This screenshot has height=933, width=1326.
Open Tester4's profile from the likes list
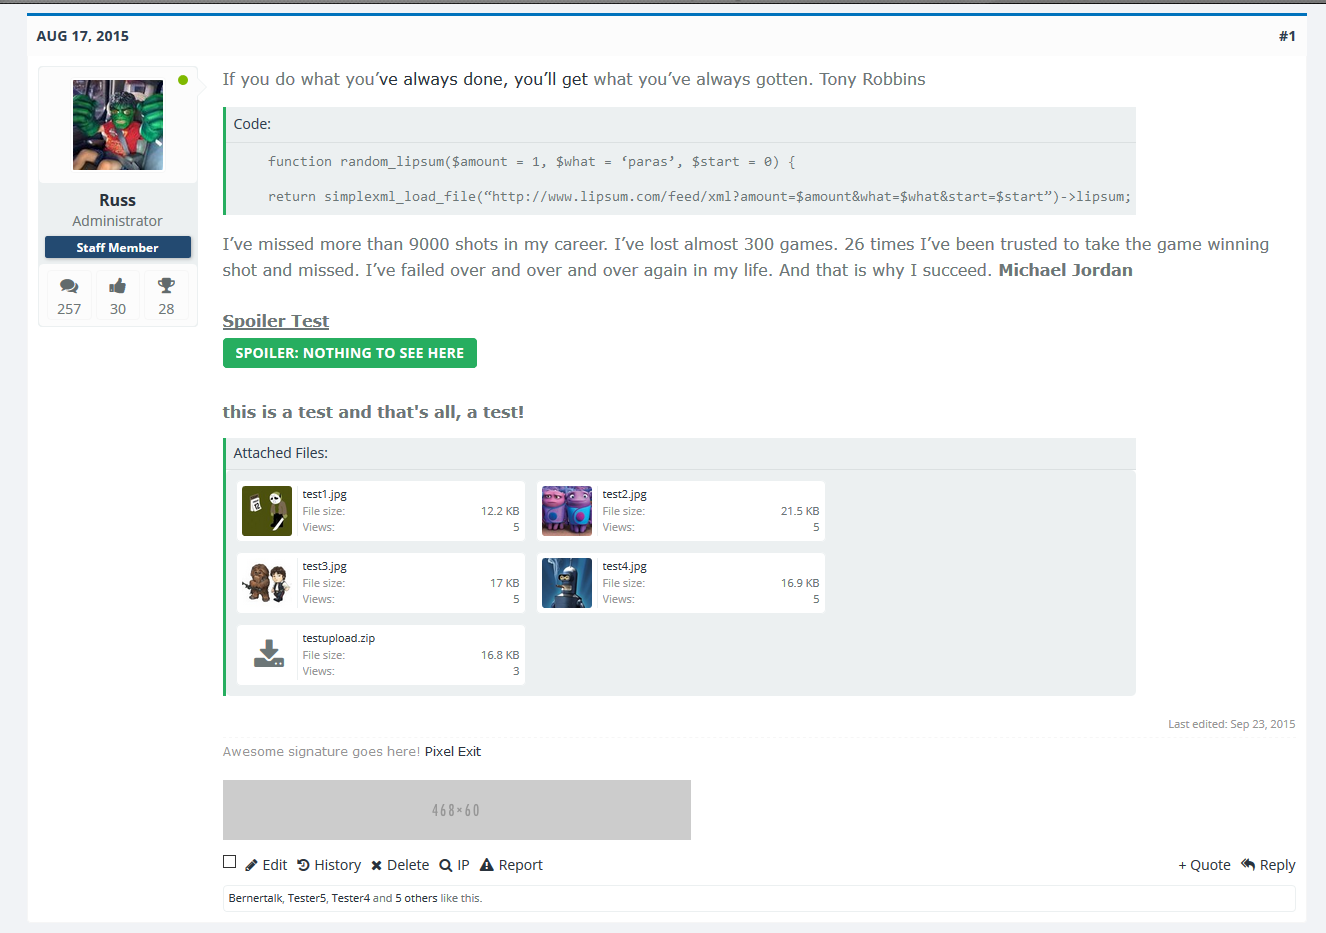[351, 898]
